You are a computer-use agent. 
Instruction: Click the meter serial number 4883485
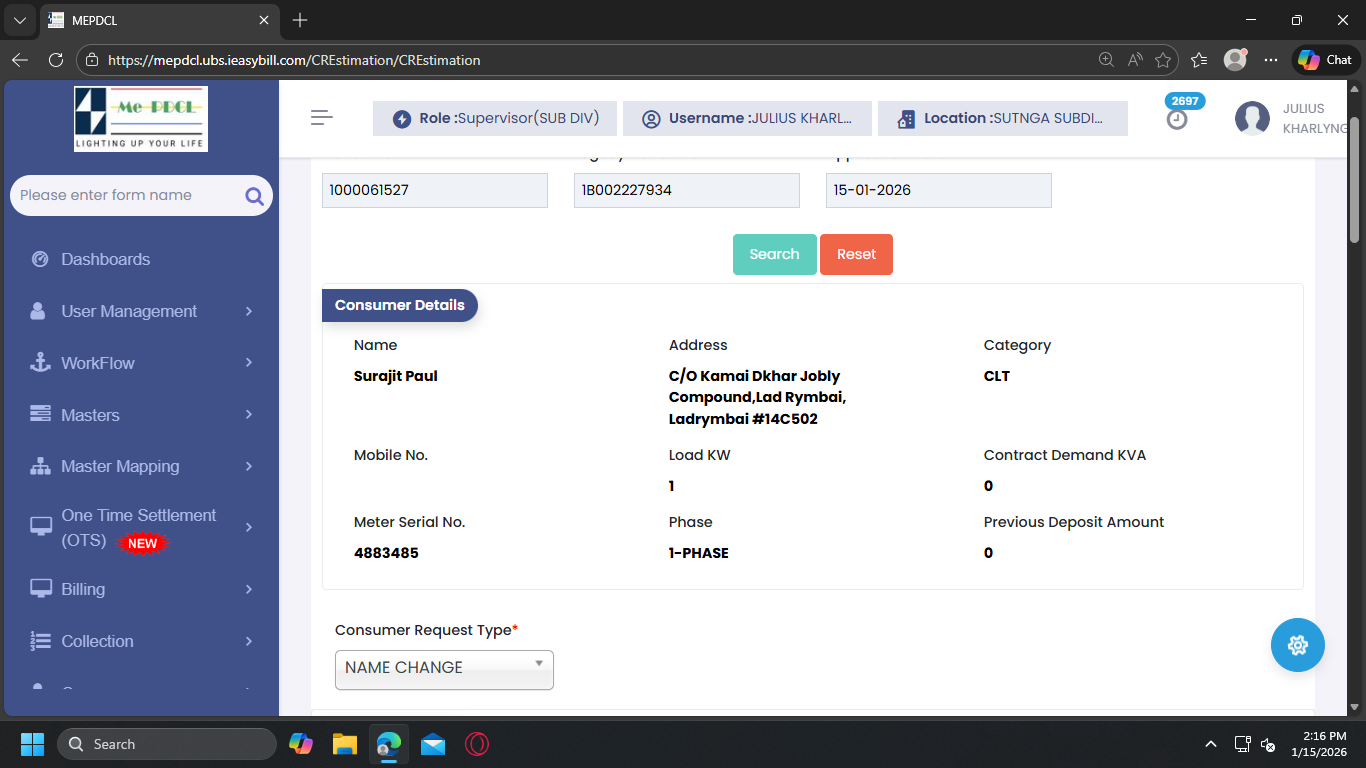point(386,553)
